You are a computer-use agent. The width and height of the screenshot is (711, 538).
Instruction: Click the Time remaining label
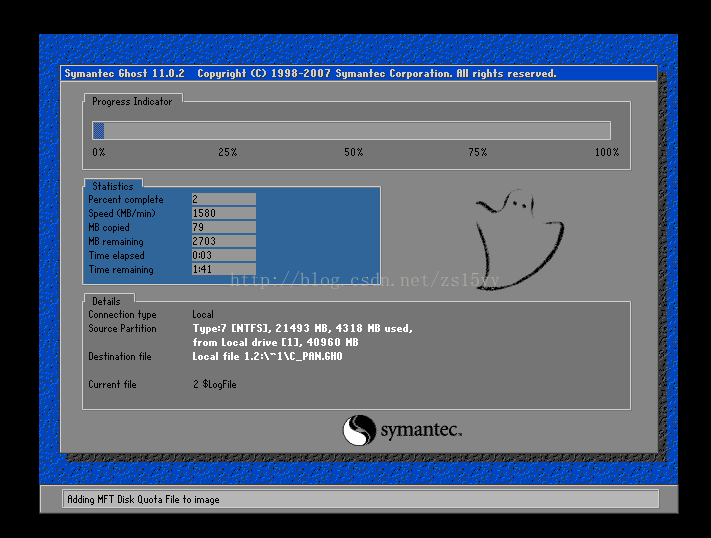pos(121,270)
